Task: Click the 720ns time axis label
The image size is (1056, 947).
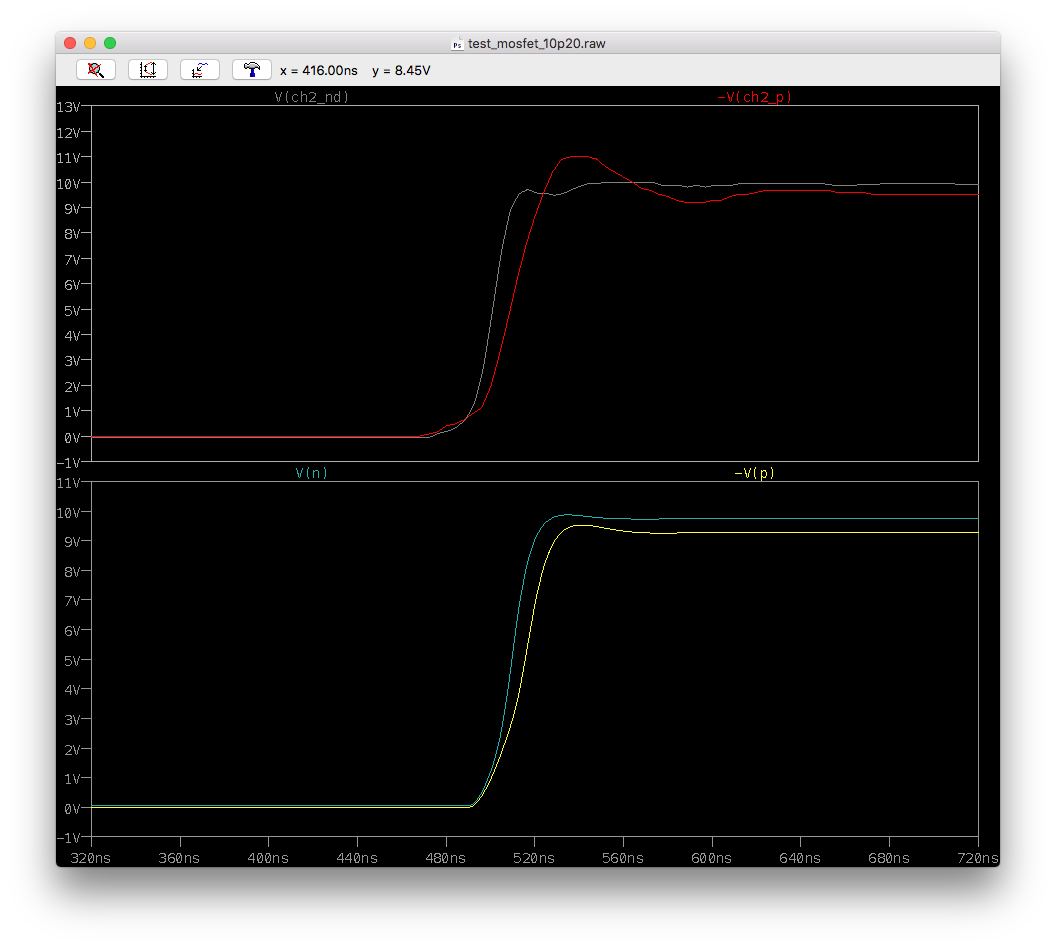Action: tap(978, 858)
